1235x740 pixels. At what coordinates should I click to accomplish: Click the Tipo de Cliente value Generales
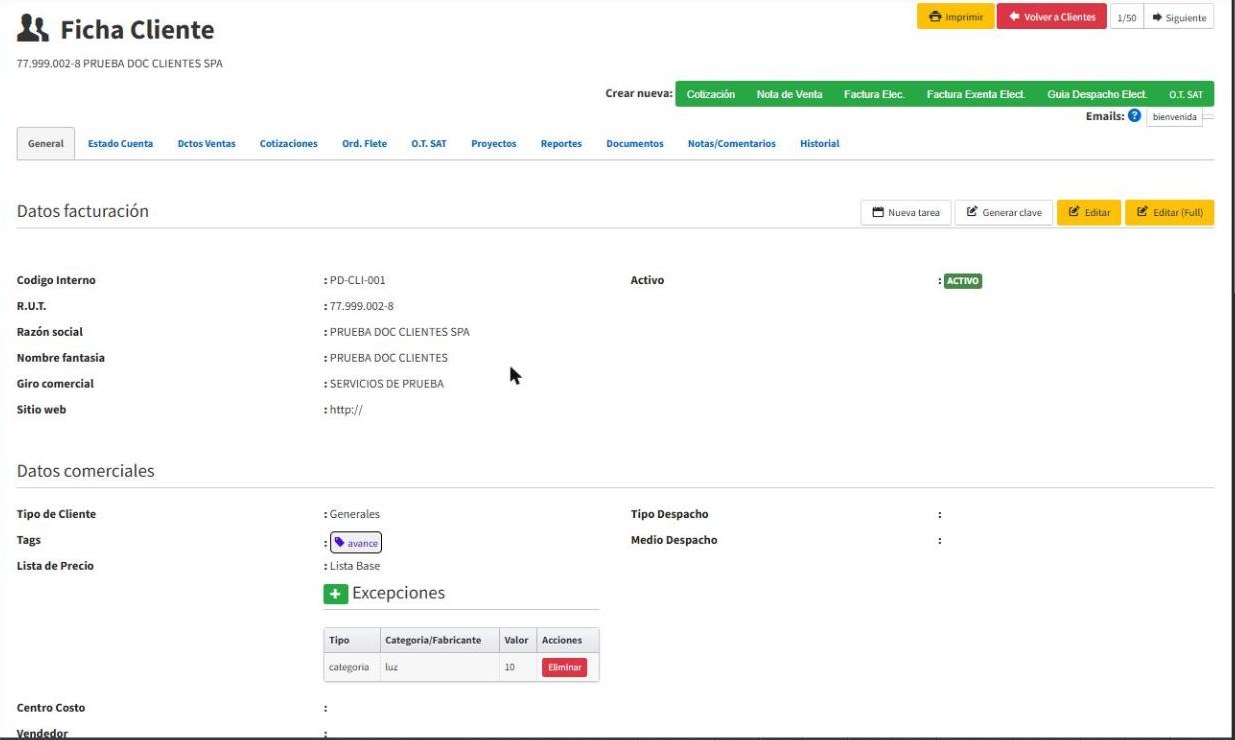tap(355, 514)
